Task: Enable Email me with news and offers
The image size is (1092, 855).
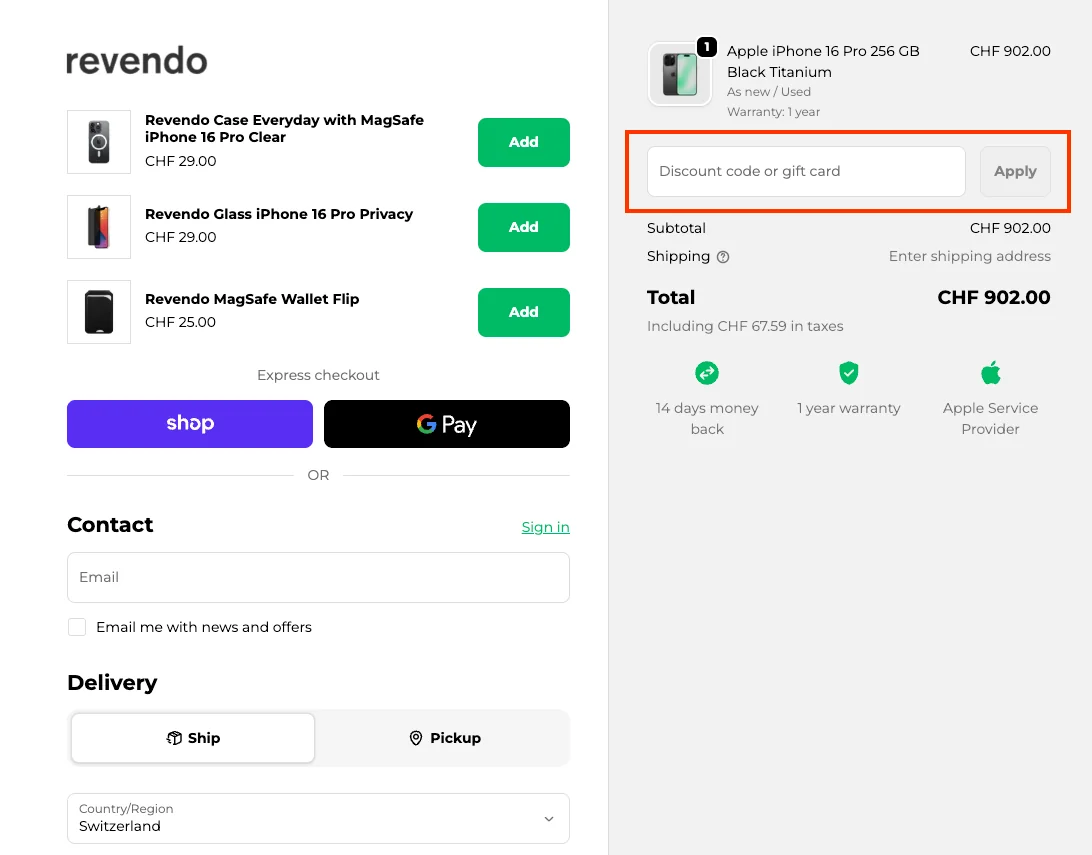Action: [x=77, y=627]
